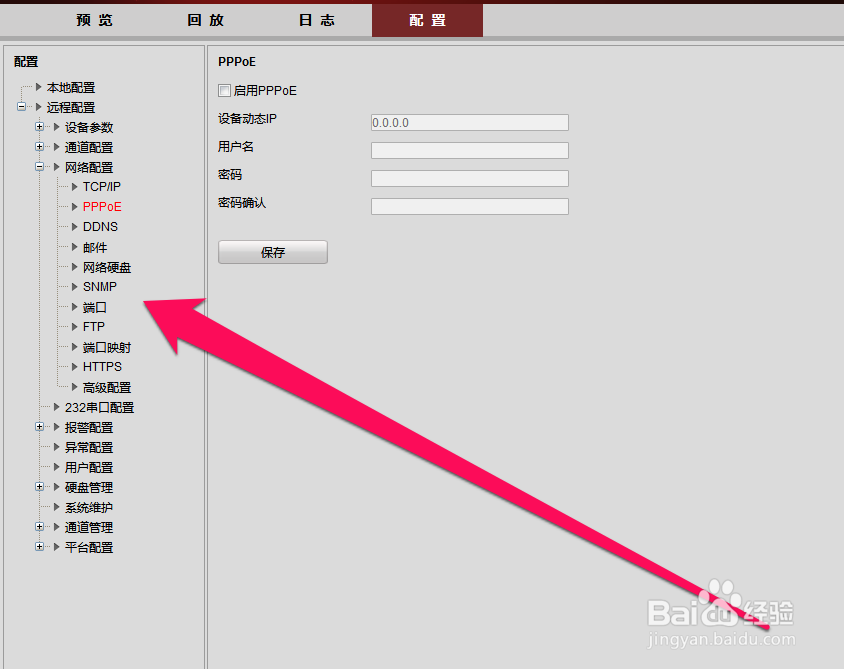Expand the 通道管理 plus box
The image size is (844, 669).
click(39, 526)
